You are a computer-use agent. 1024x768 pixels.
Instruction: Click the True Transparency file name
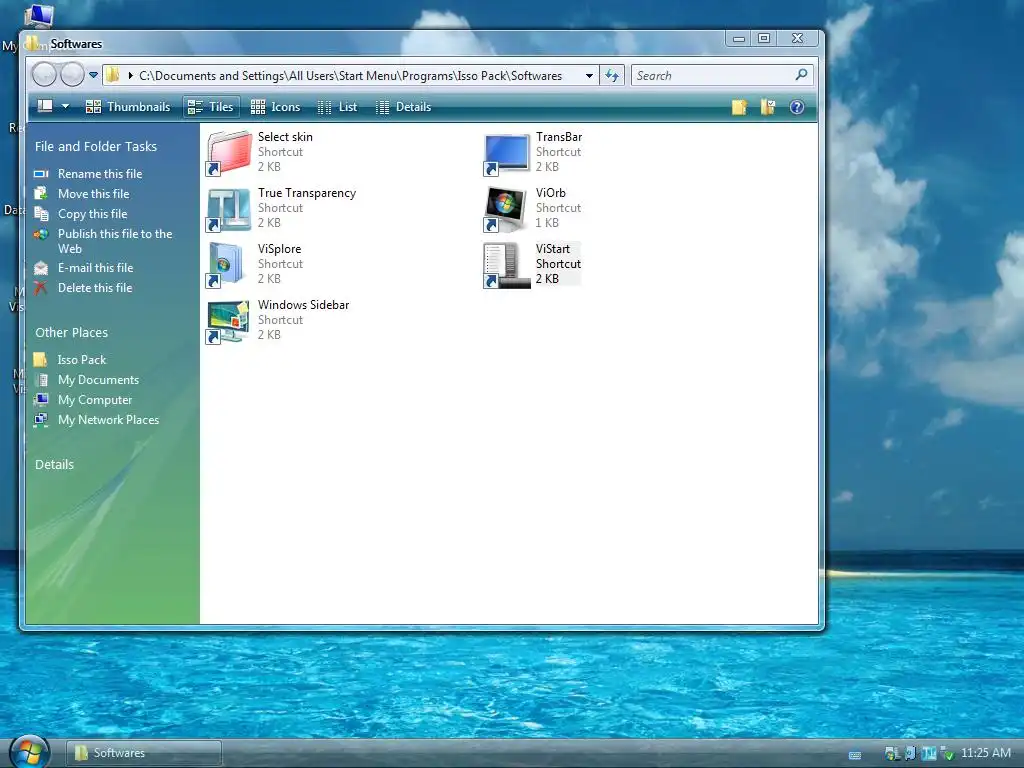coord(307,193)
